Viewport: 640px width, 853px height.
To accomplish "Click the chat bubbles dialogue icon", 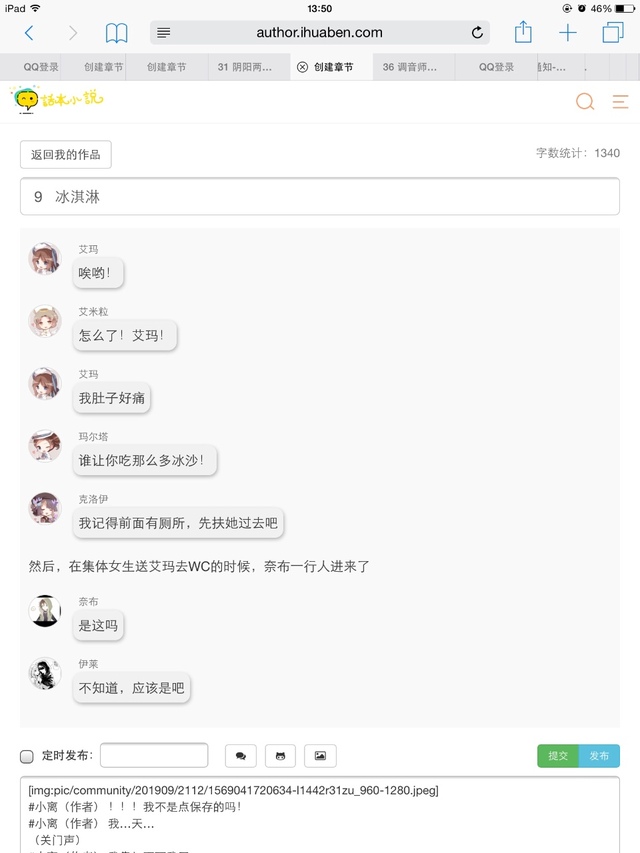I will (241, 756).
